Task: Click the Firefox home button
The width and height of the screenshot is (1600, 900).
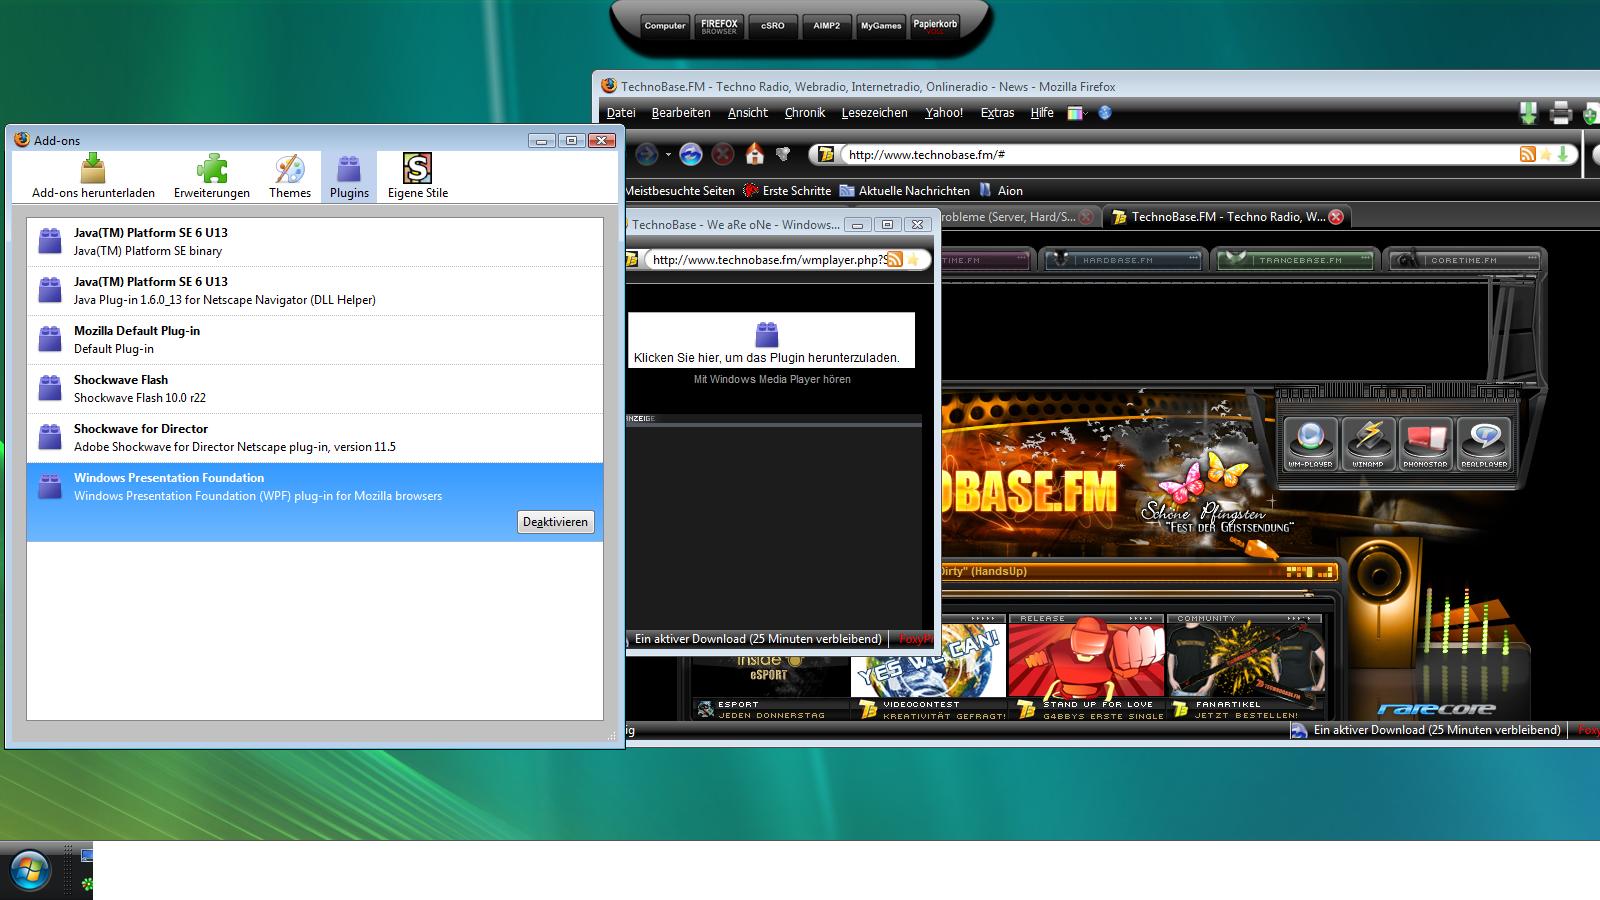Action: pyautogui.click(x=755, y=154)
